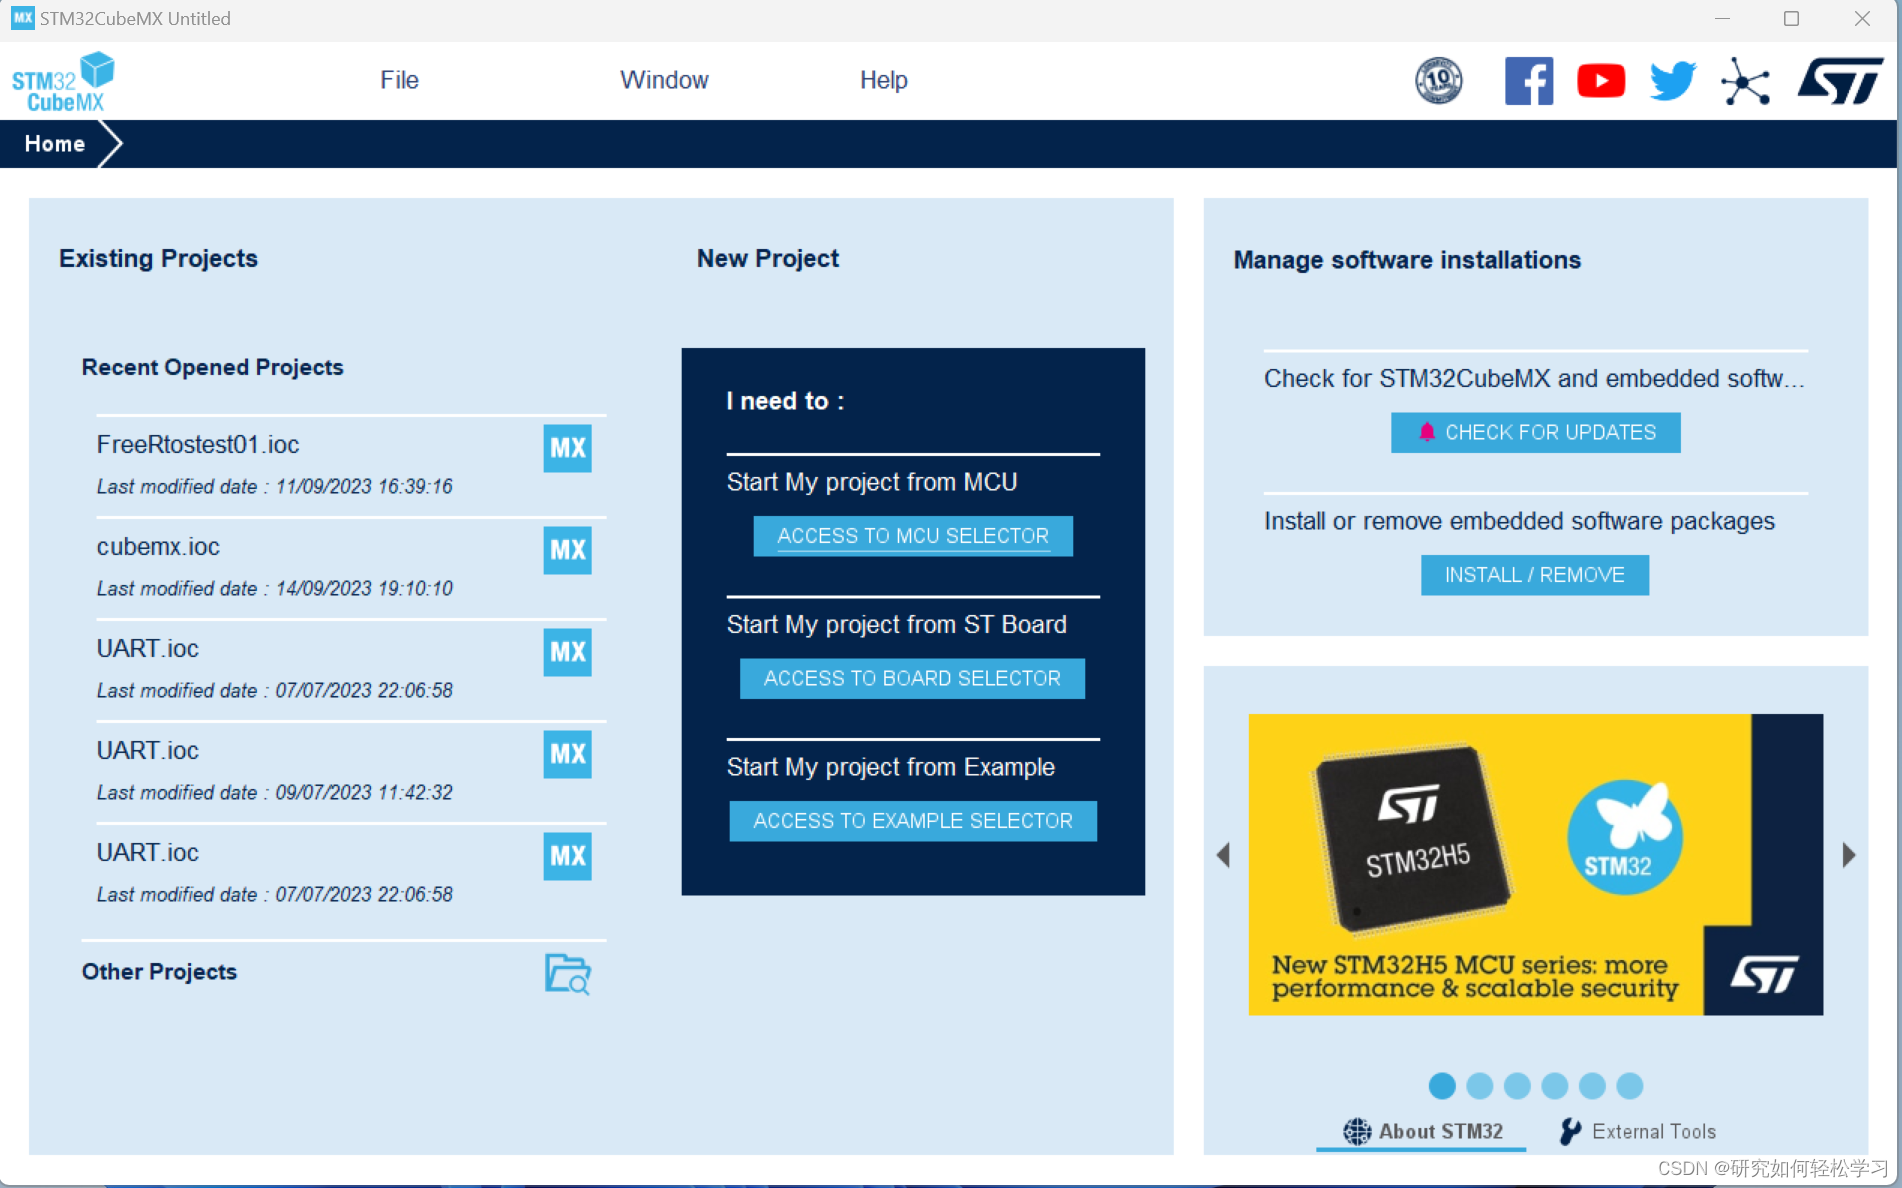Browse Other Projects with the folder search icon
1902x1188 pixels.
click(567, 973)
